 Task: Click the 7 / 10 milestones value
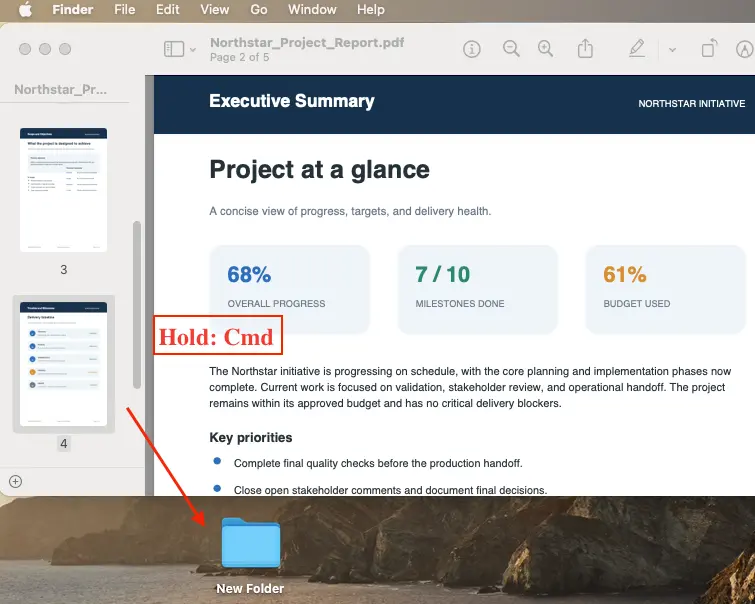(x=443, y=275)
